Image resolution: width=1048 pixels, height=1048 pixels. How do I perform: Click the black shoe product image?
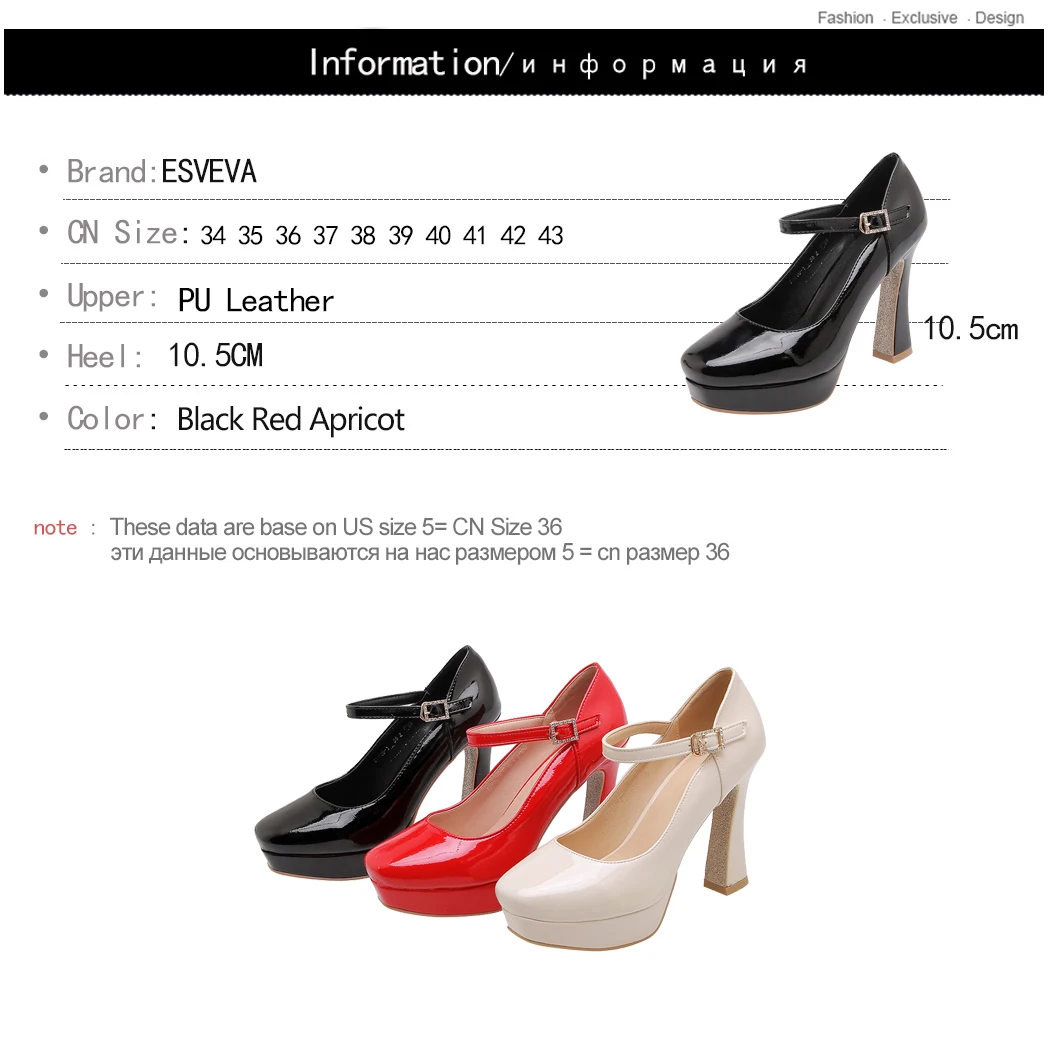coord(804,282)
